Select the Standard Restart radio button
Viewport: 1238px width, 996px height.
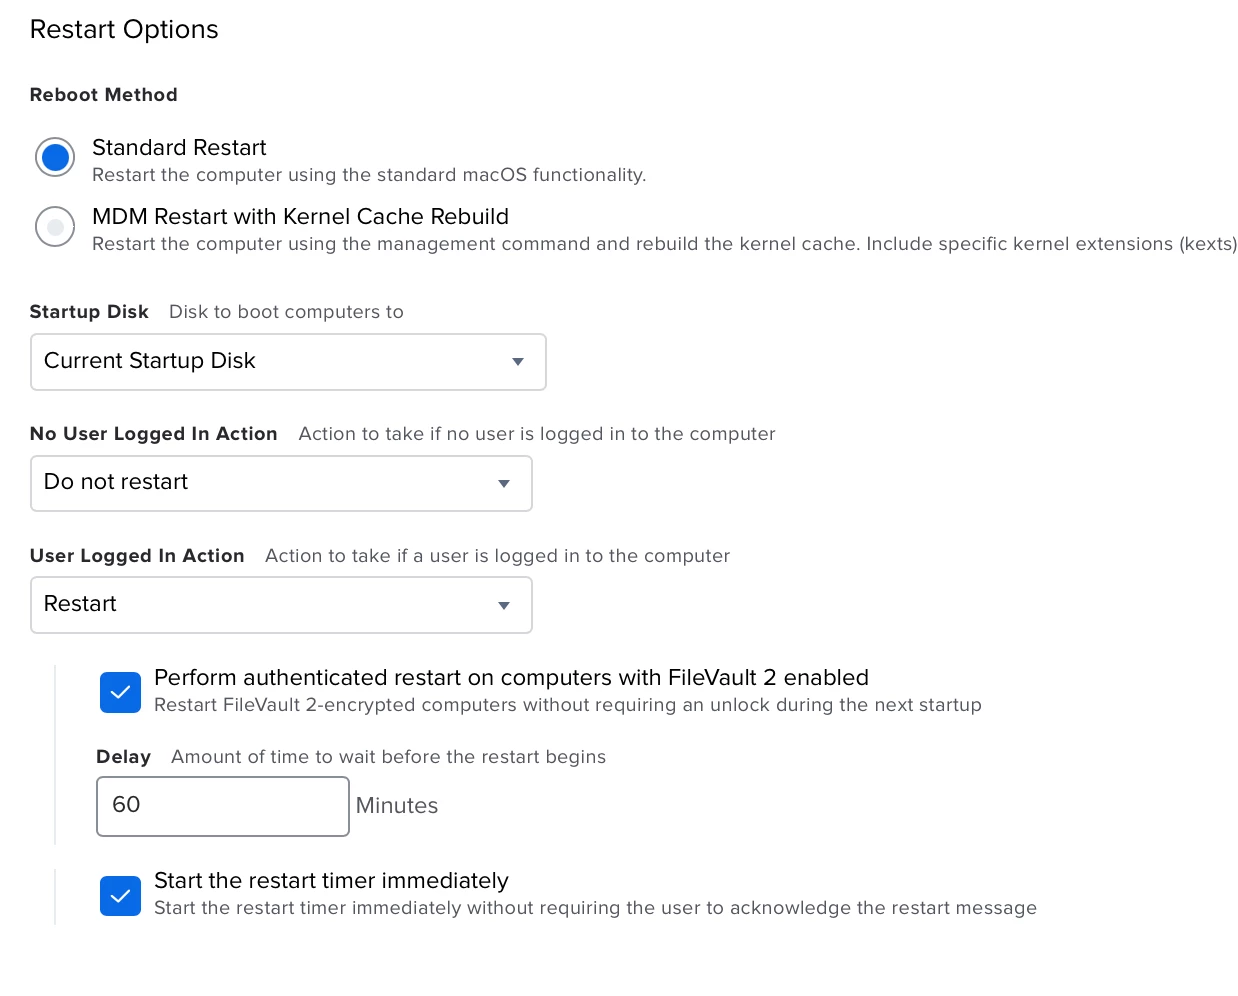(x=55, y=157)
